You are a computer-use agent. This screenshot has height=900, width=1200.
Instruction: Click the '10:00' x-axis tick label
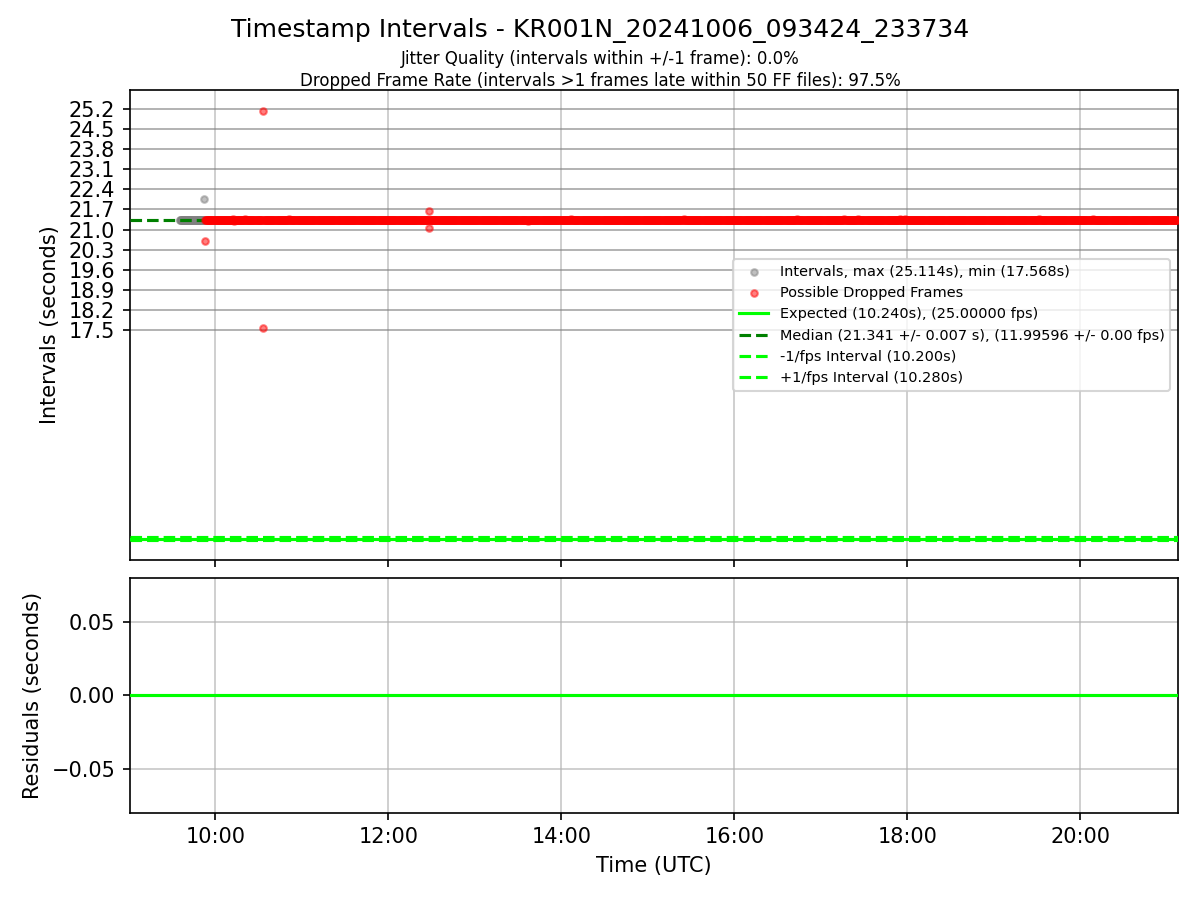coord(215,836)
